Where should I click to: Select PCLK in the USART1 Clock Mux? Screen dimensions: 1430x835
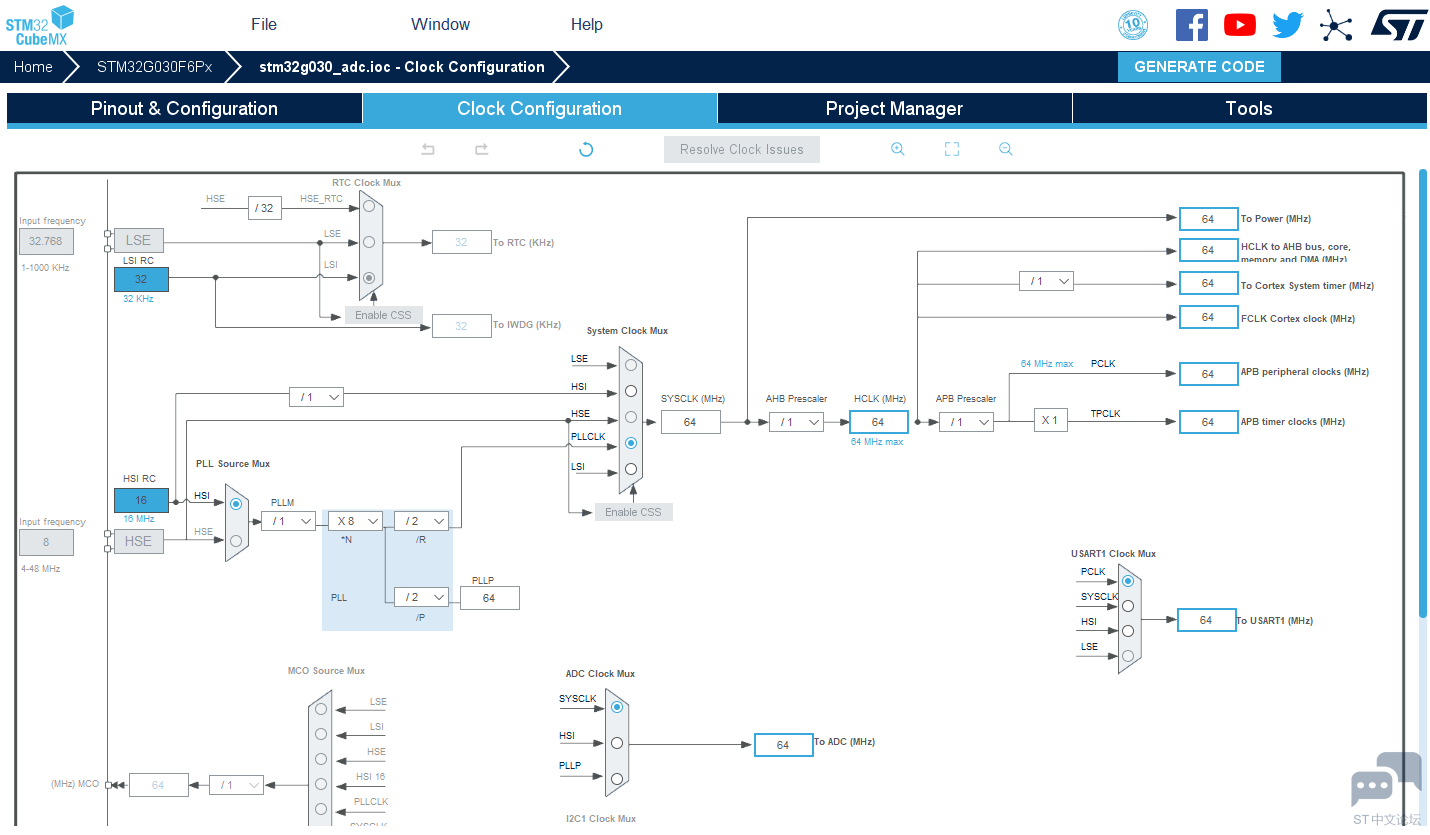[x=1128, y=580]
